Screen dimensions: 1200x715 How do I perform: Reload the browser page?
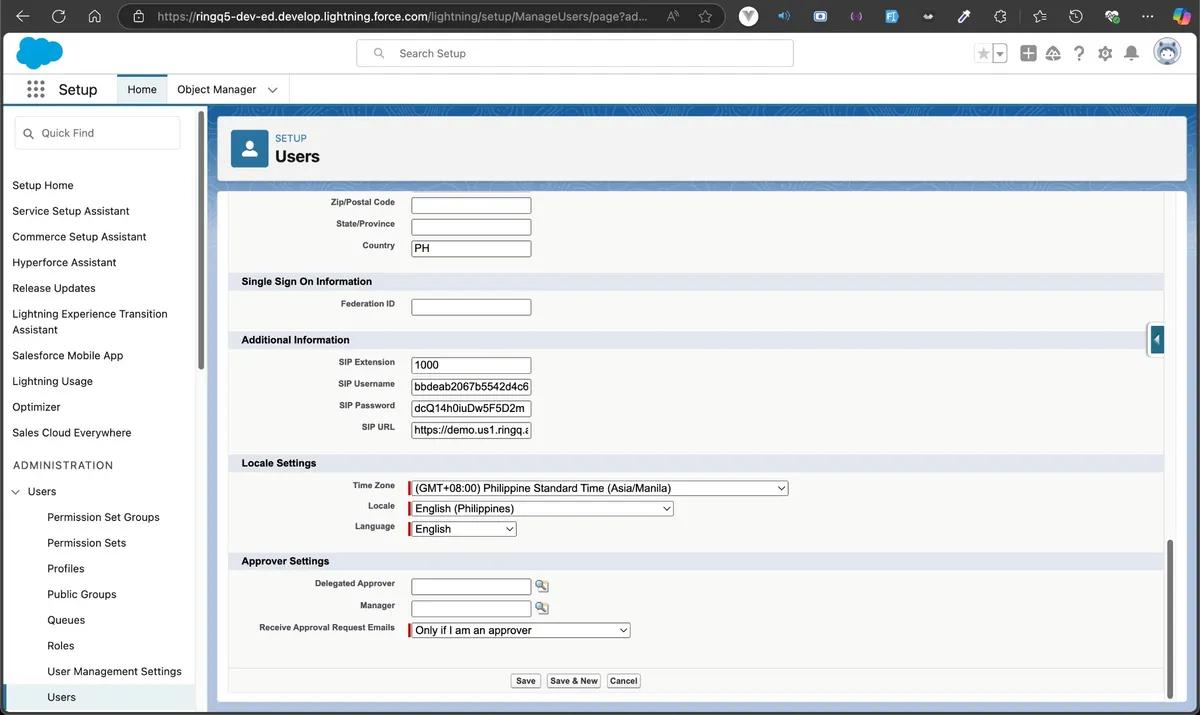59,17
